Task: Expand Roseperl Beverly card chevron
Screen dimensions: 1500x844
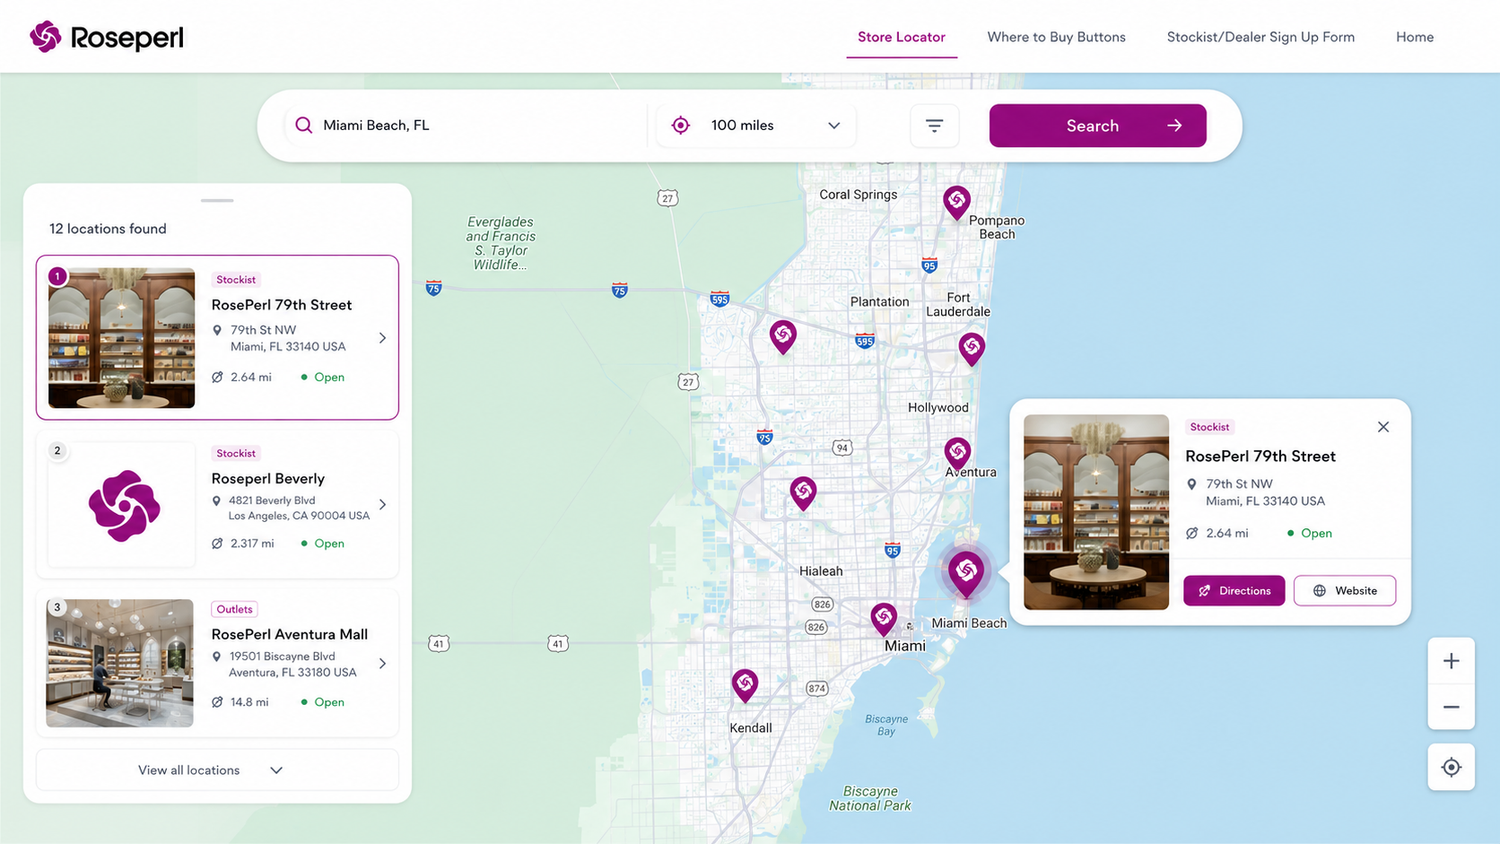Action: pyautogui.click(x=383, y=504)
